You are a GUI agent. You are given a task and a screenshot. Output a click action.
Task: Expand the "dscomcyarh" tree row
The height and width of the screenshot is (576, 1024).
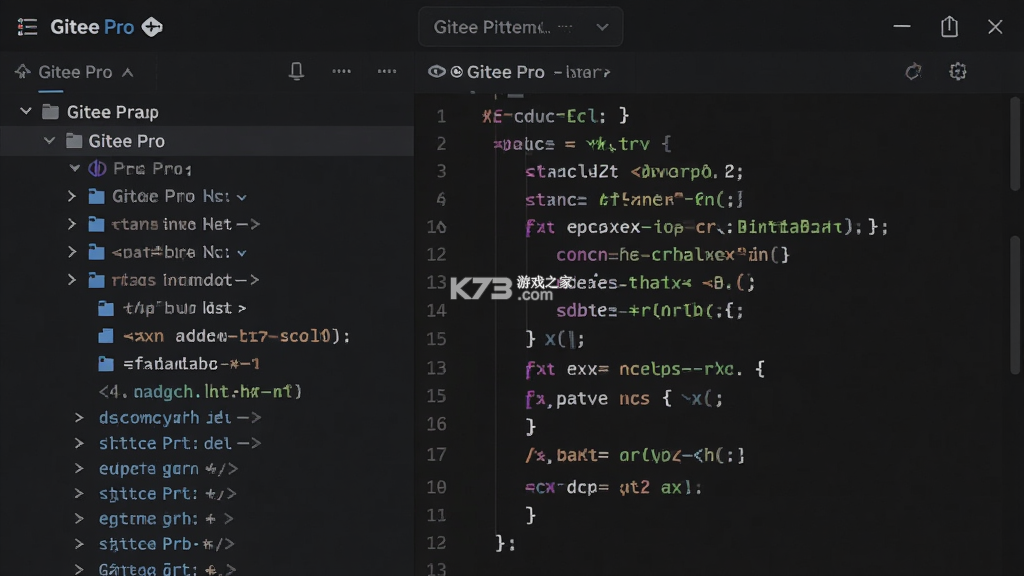pos(79,417)
